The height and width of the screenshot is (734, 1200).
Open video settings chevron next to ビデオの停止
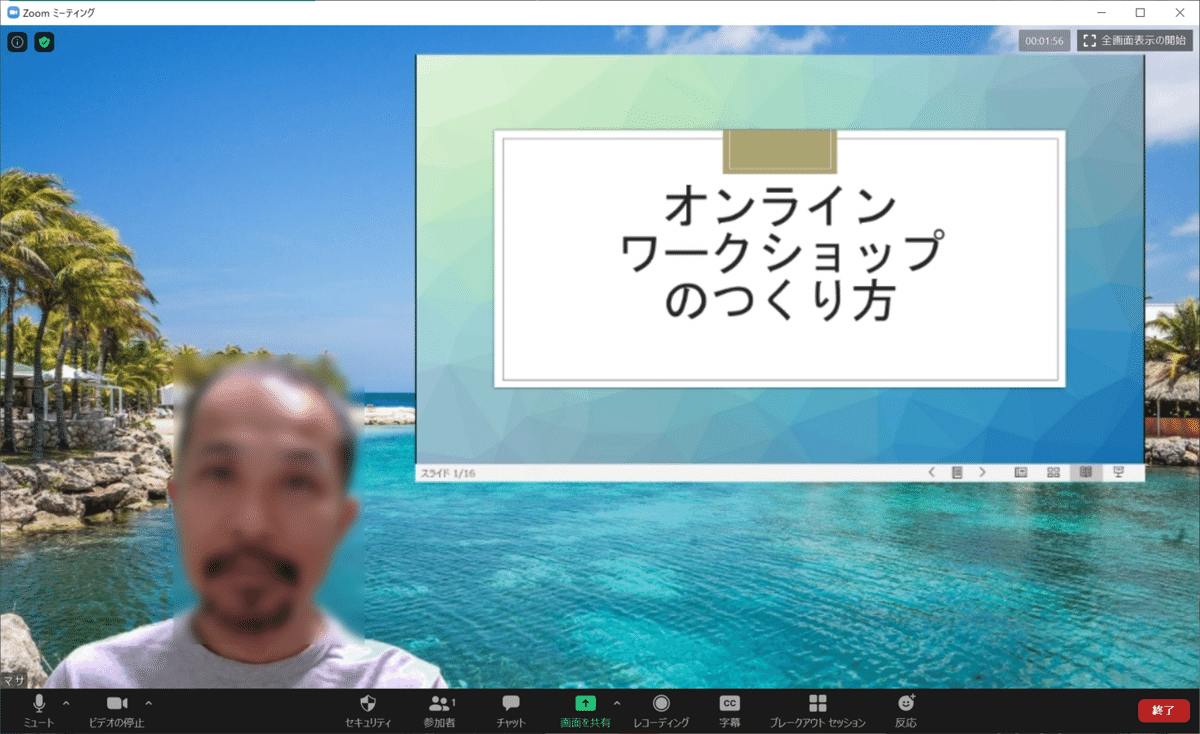[146, 703]
